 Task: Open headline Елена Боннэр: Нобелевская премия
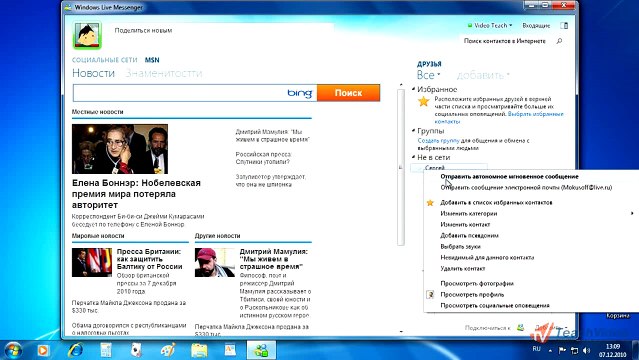136,194
